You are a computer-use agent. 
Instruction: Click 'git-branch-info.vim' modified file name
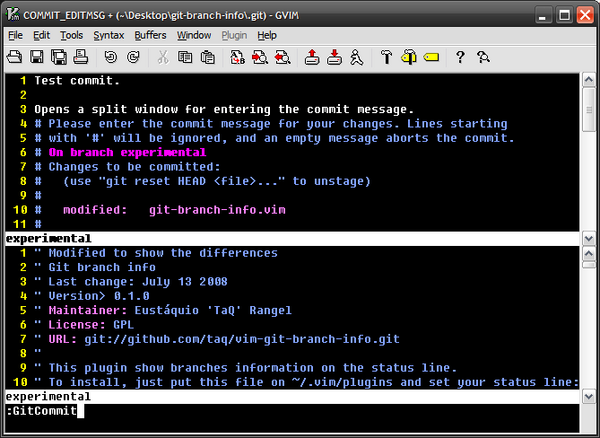tap(217, 210)
